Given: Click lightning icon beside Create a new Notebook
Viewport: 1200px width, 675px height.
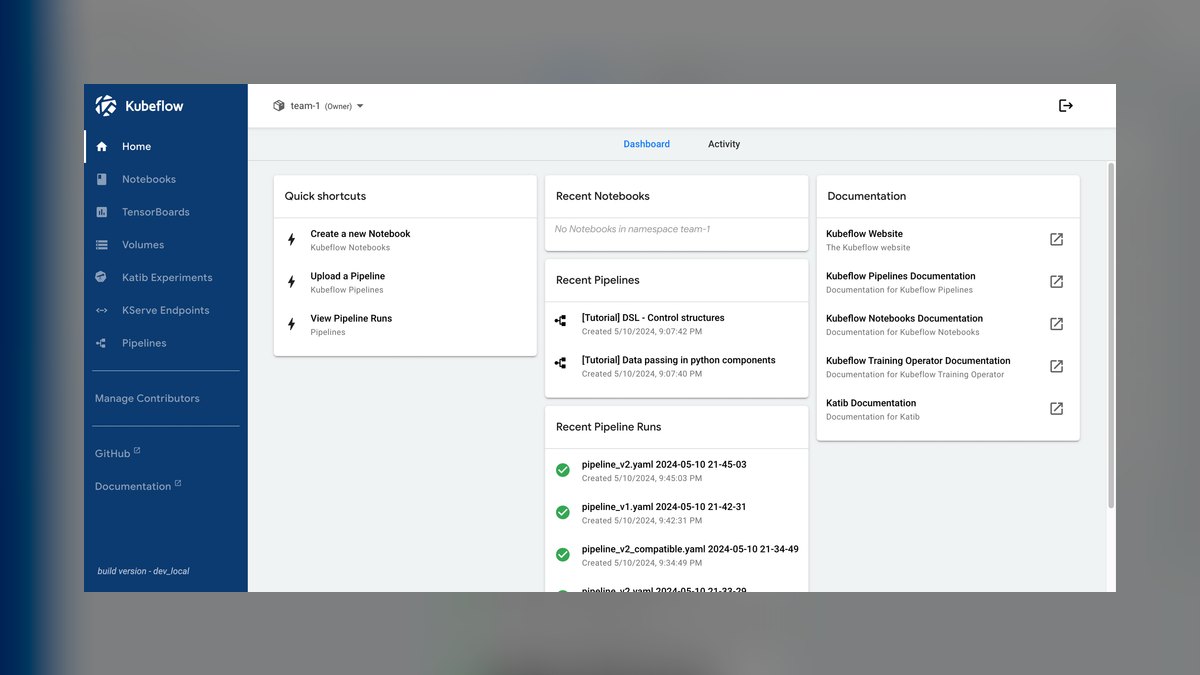Looking at the screenshot, I should 292,240.
